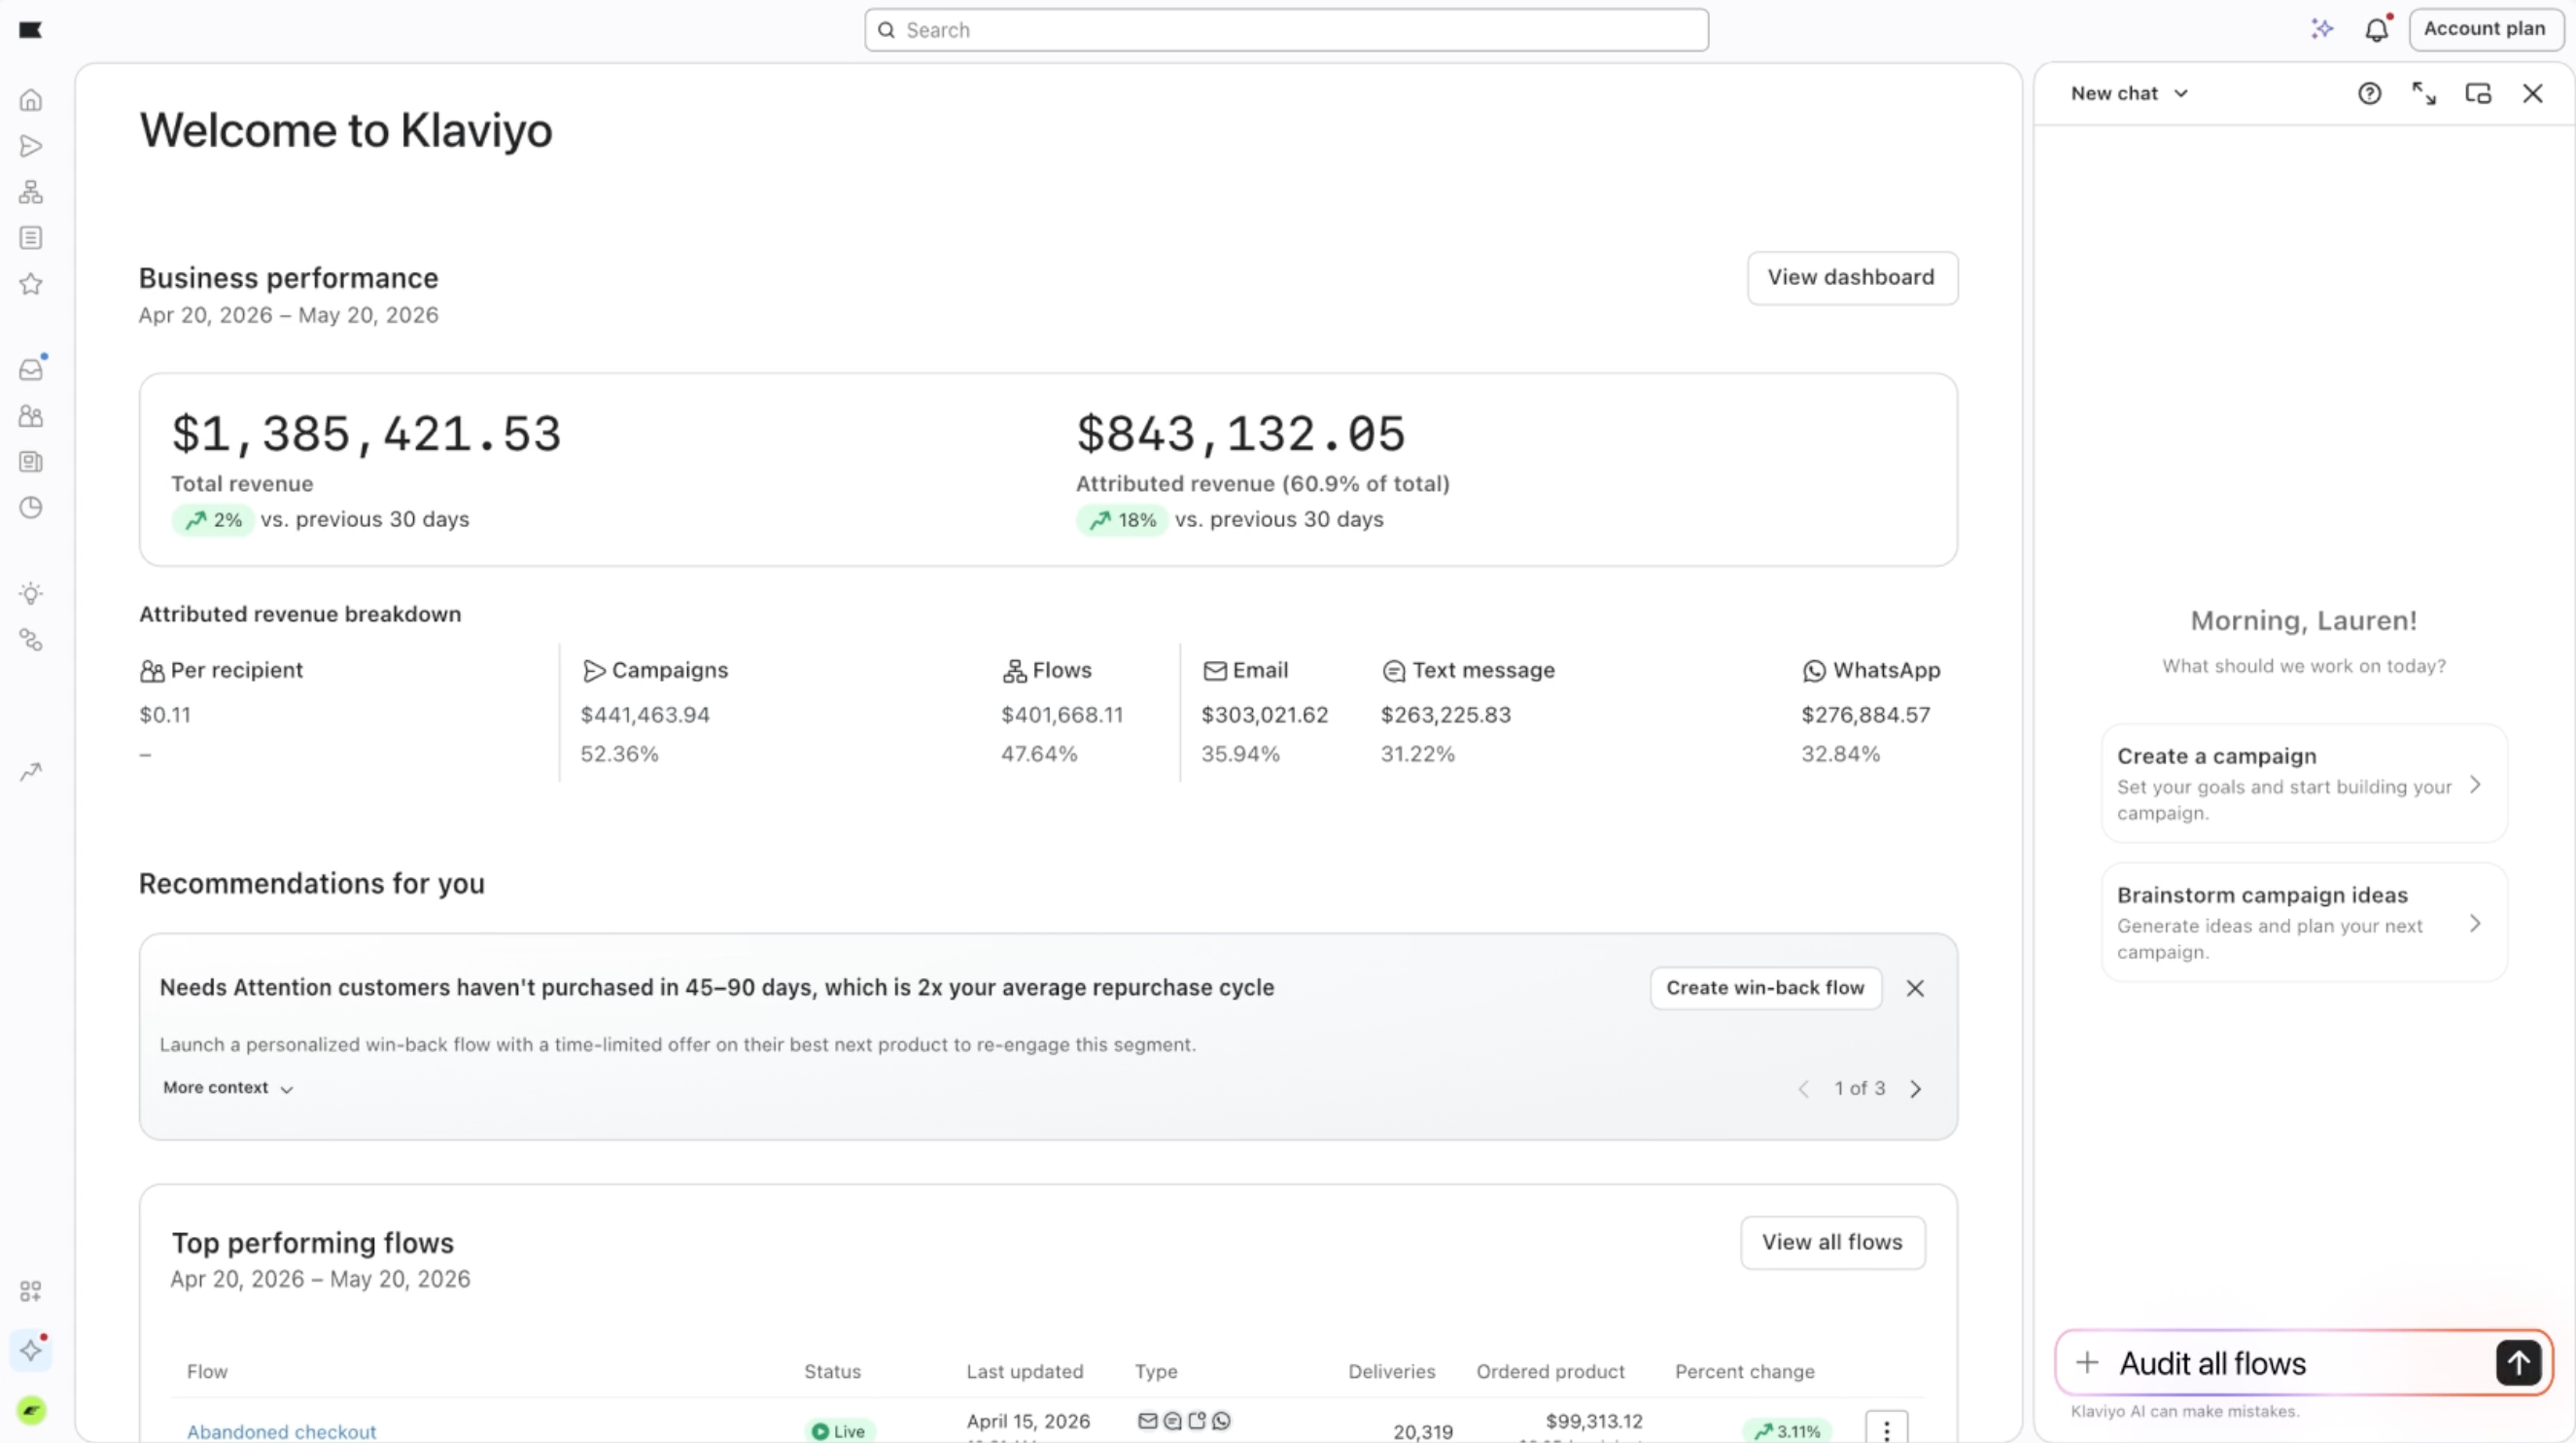Image resolution: width=2576 pixels, height=1443 pixels.
Task: Toggle the AI sparkle icon at sidebar bottom
Action: click(x=31, y=1351)
